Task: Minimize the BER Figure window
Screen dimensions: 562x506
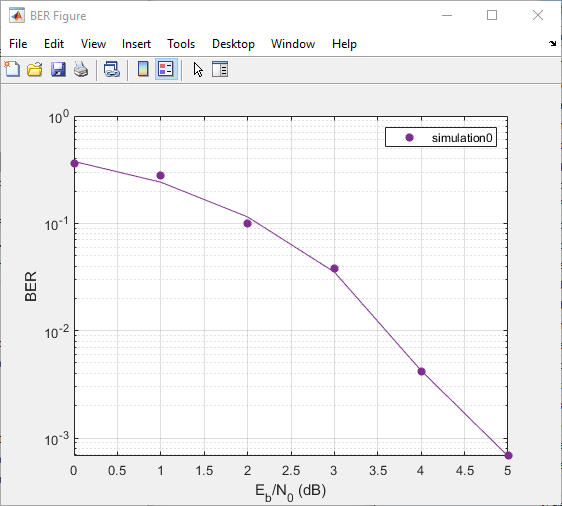Action: coord(447,15)
